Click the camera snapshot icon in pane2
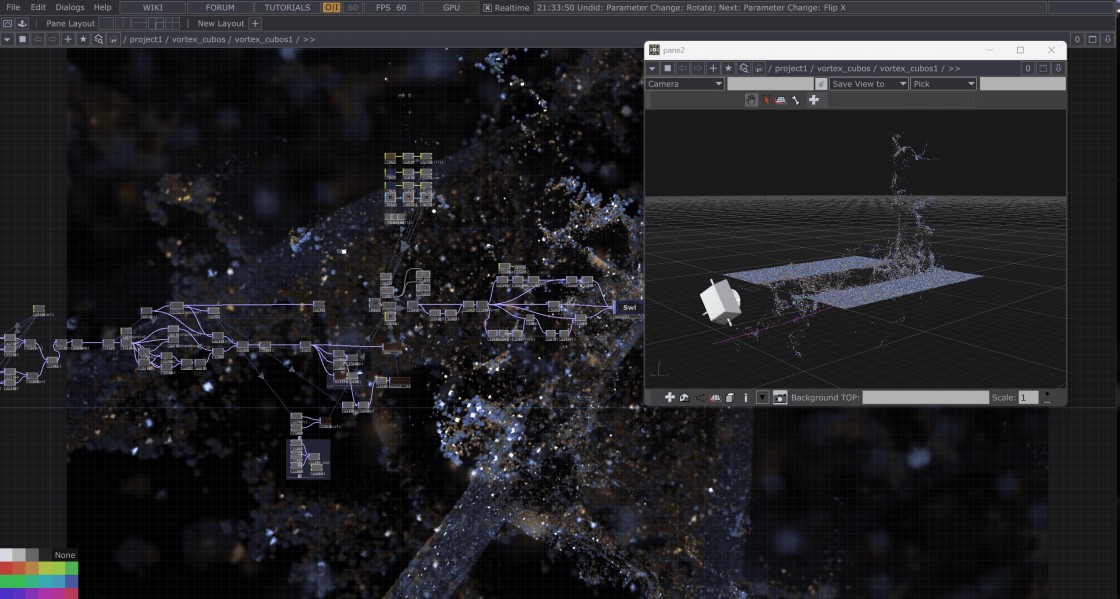Screen dimensions: 1120x599 click(x=780, y=397)
